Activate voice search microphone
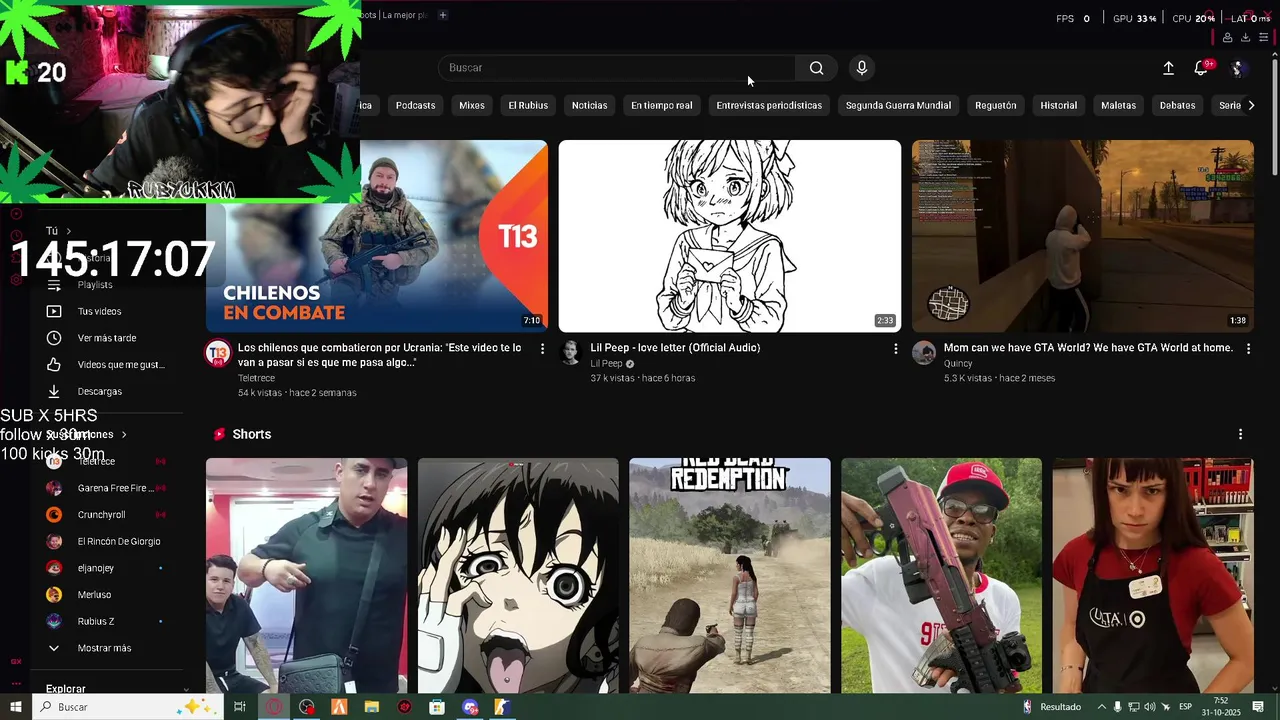Screen dimensions: 1280x720 862,68
